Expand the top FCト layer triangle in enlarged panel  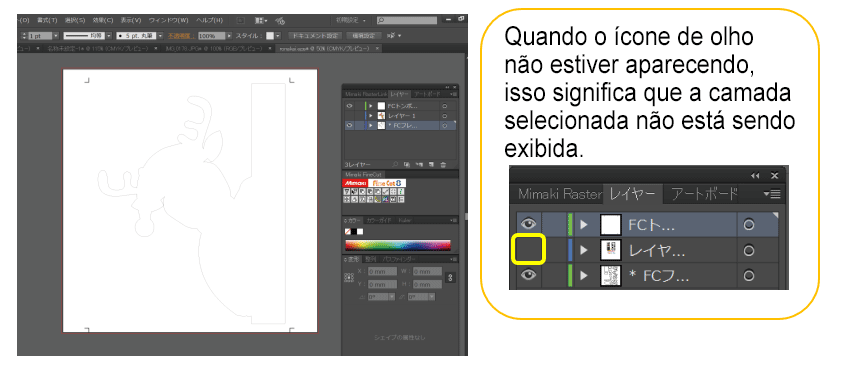[x=584, y=225]
